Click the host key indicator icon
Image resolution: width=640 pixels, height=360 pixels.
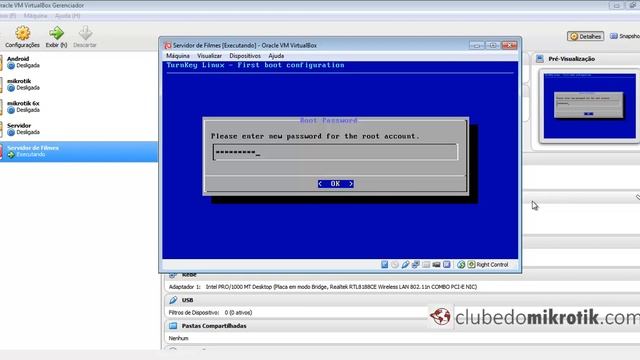click(x=471, y=264)
